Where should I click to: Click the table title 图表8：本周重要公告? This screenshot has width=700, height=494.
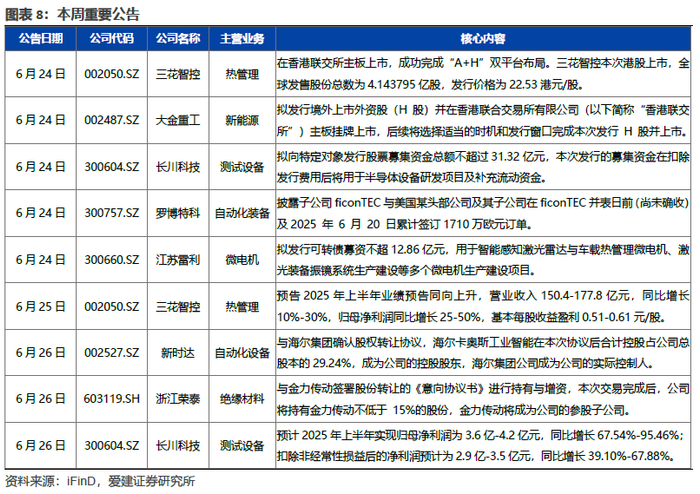click(x=72, y=14)
